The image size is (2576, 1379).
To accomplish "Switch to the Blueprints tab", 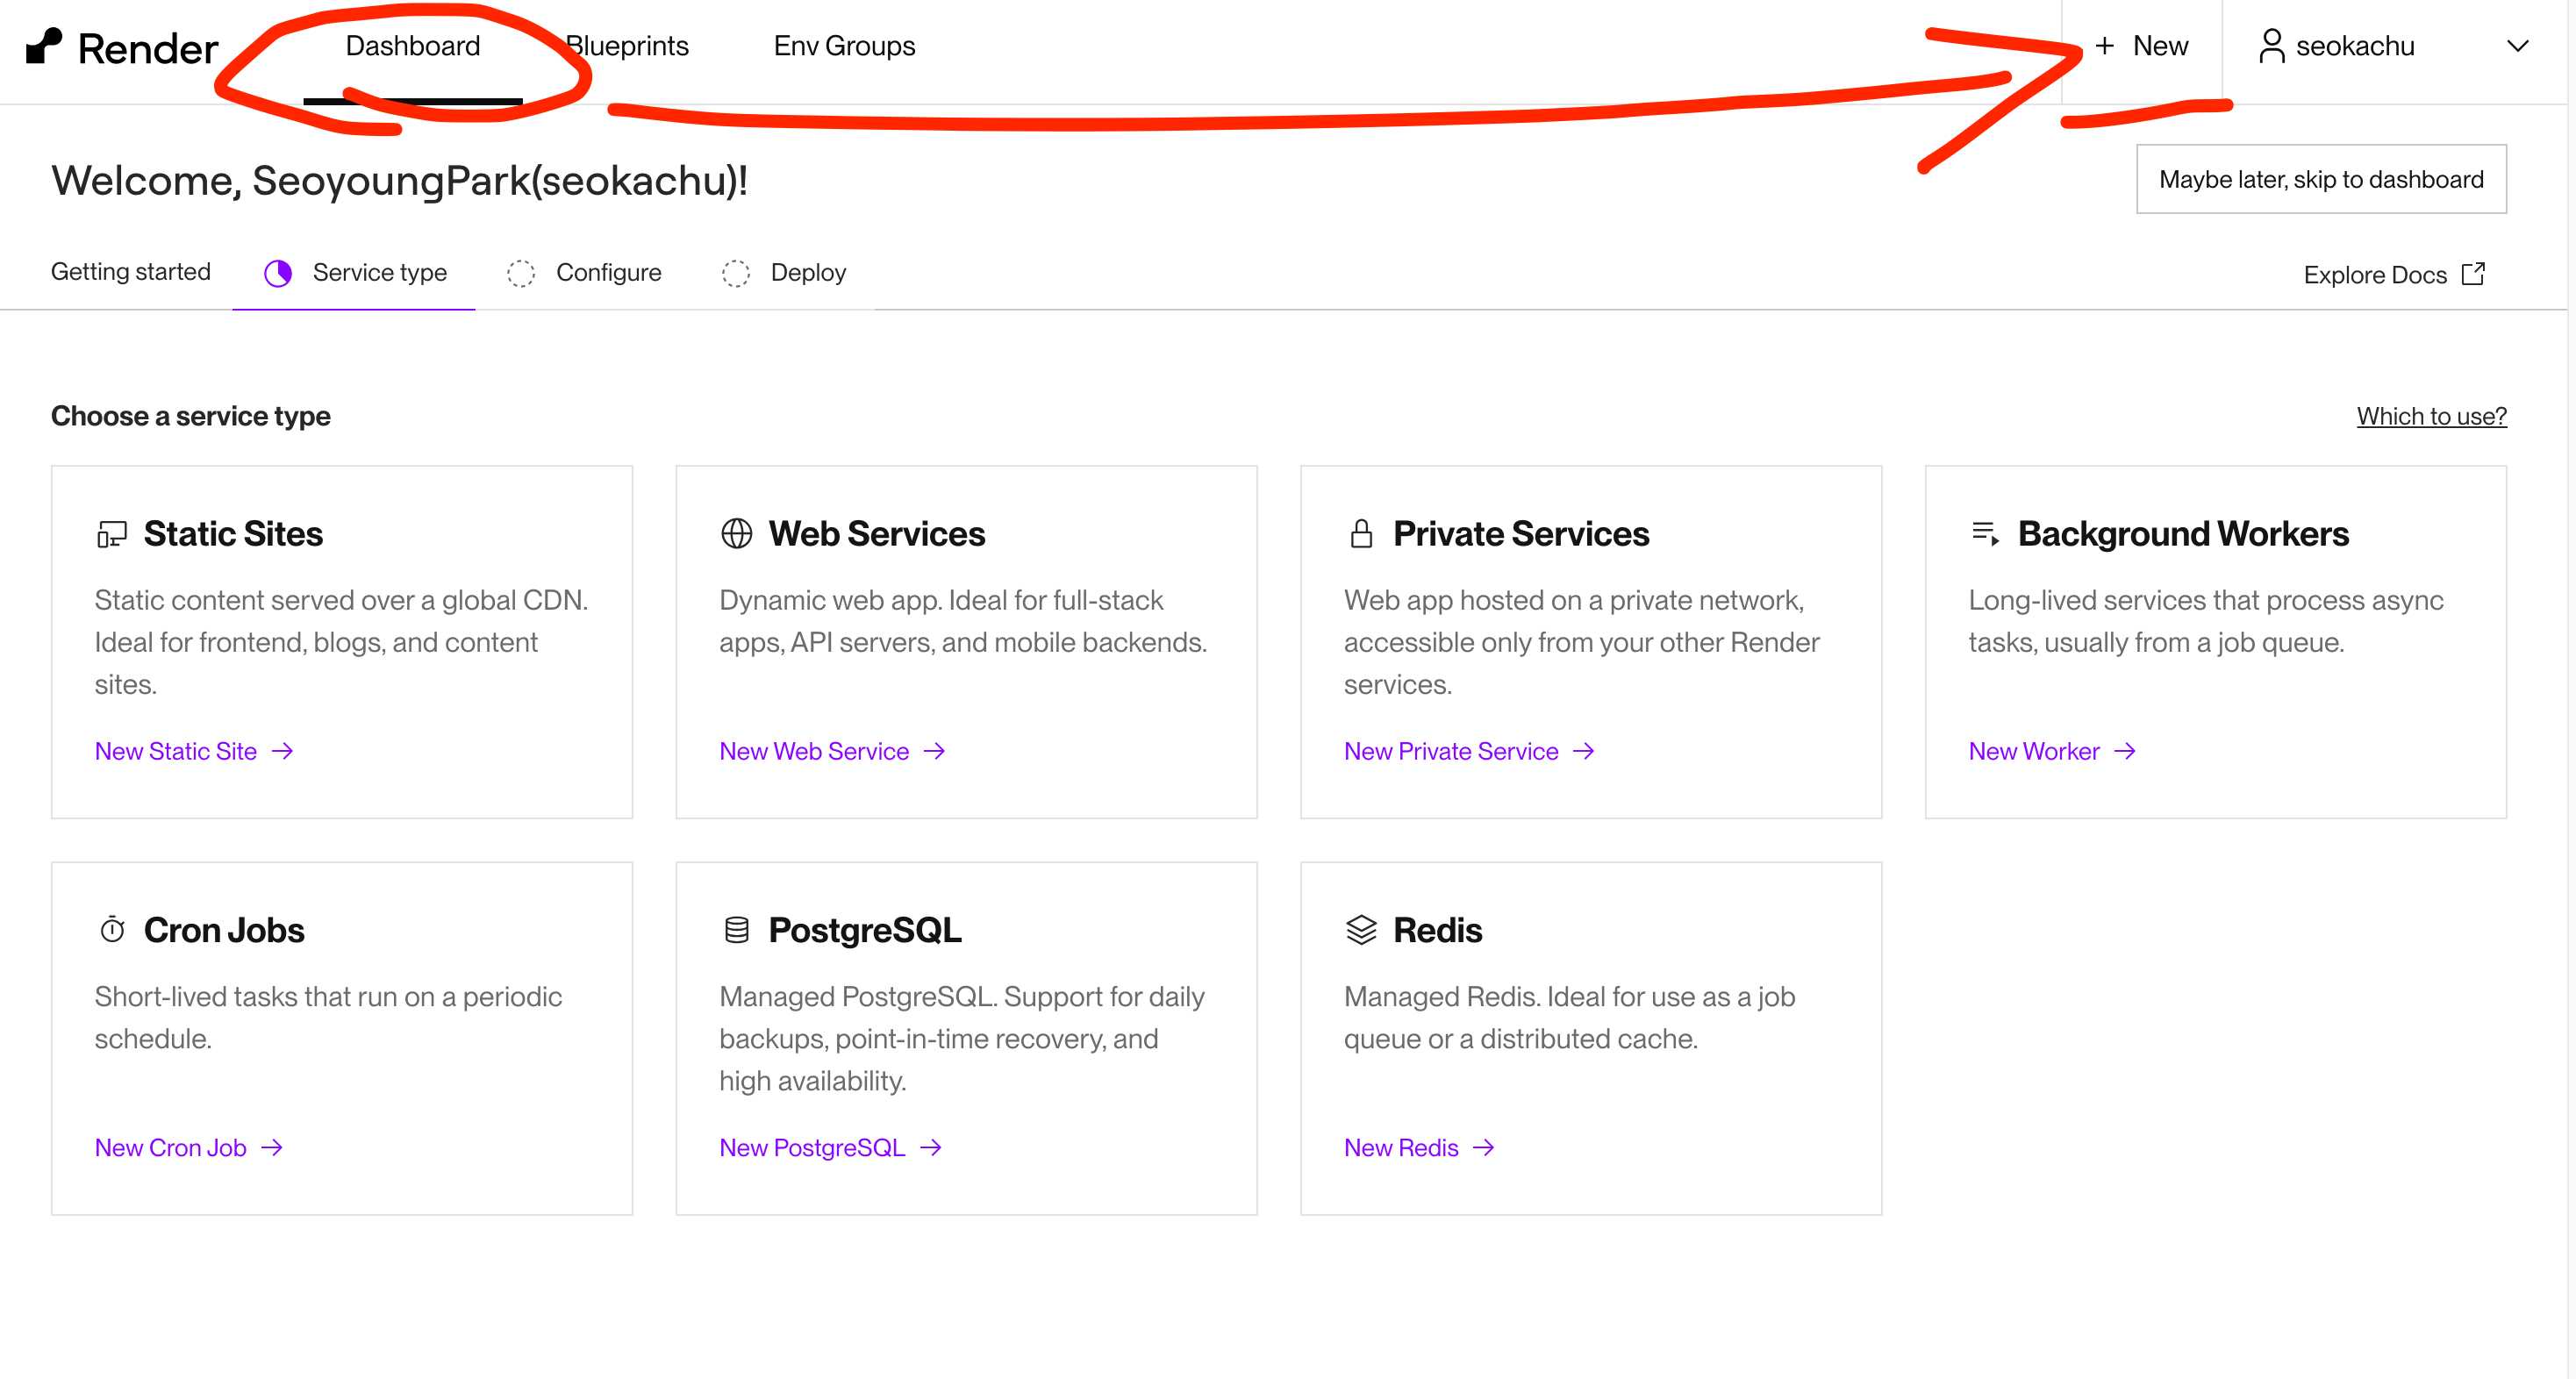I will (x=627, y=46).
